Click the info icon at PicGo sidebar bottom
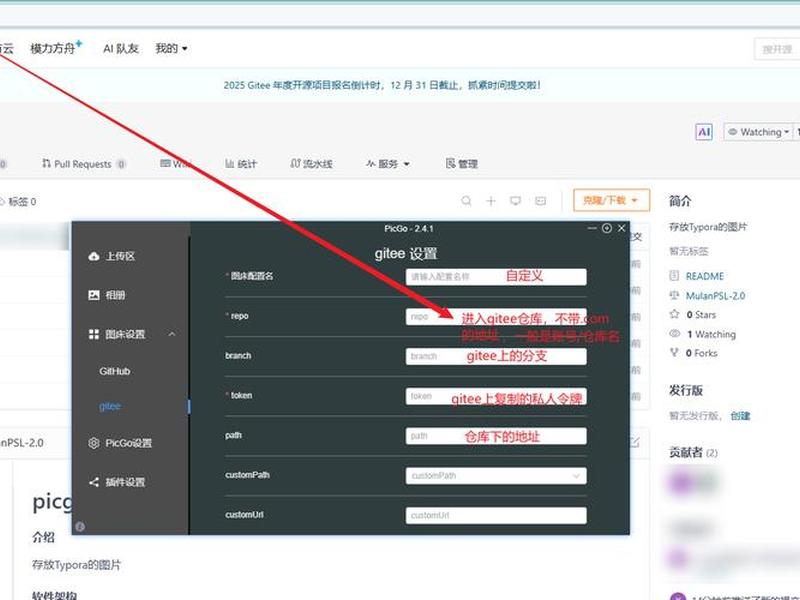800x600 pixels. (x=80, y=527)
